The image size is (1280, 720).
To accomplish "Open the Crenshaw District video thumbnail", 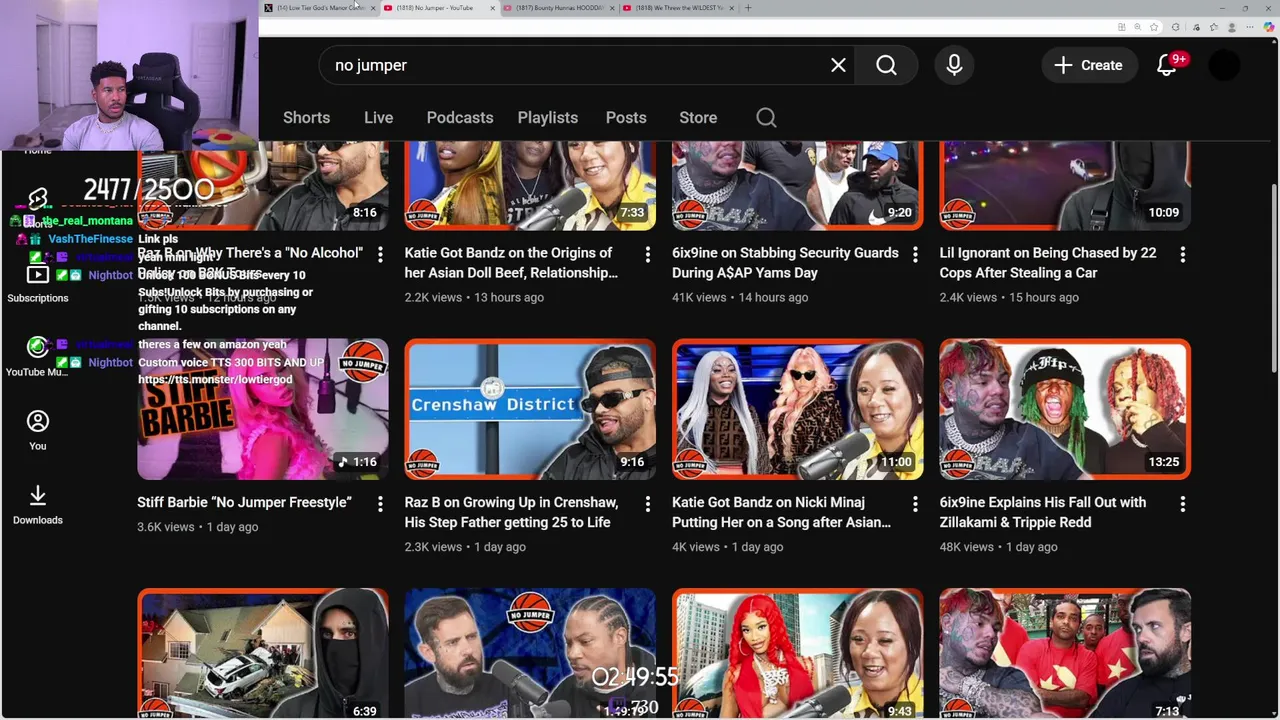I will 530,410.
